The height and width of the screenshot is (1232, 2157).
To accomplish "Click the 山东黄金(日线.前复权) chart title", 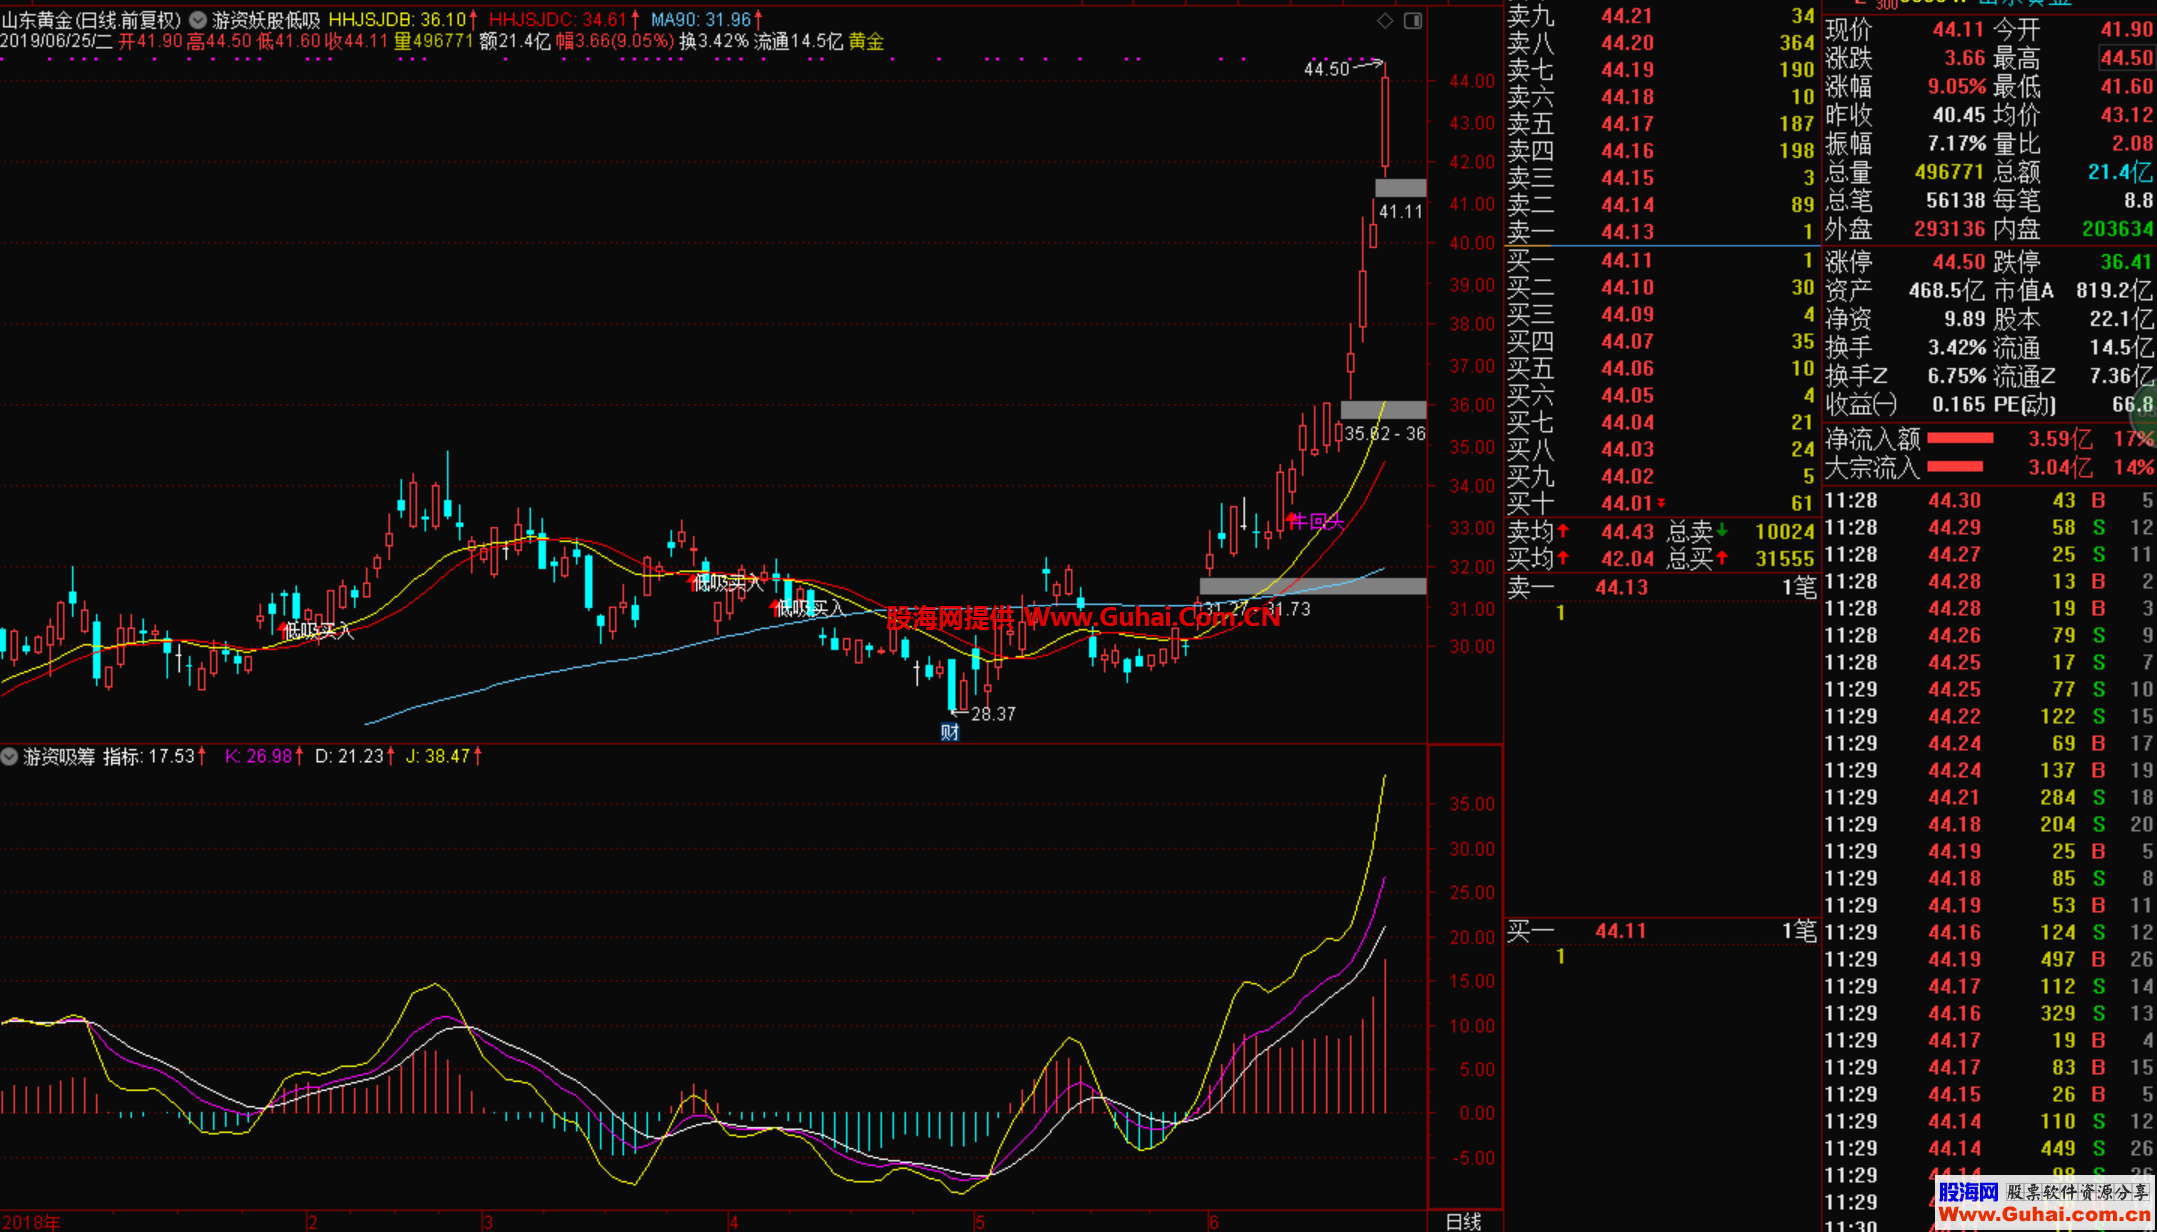I will click(x=91, y=19).
